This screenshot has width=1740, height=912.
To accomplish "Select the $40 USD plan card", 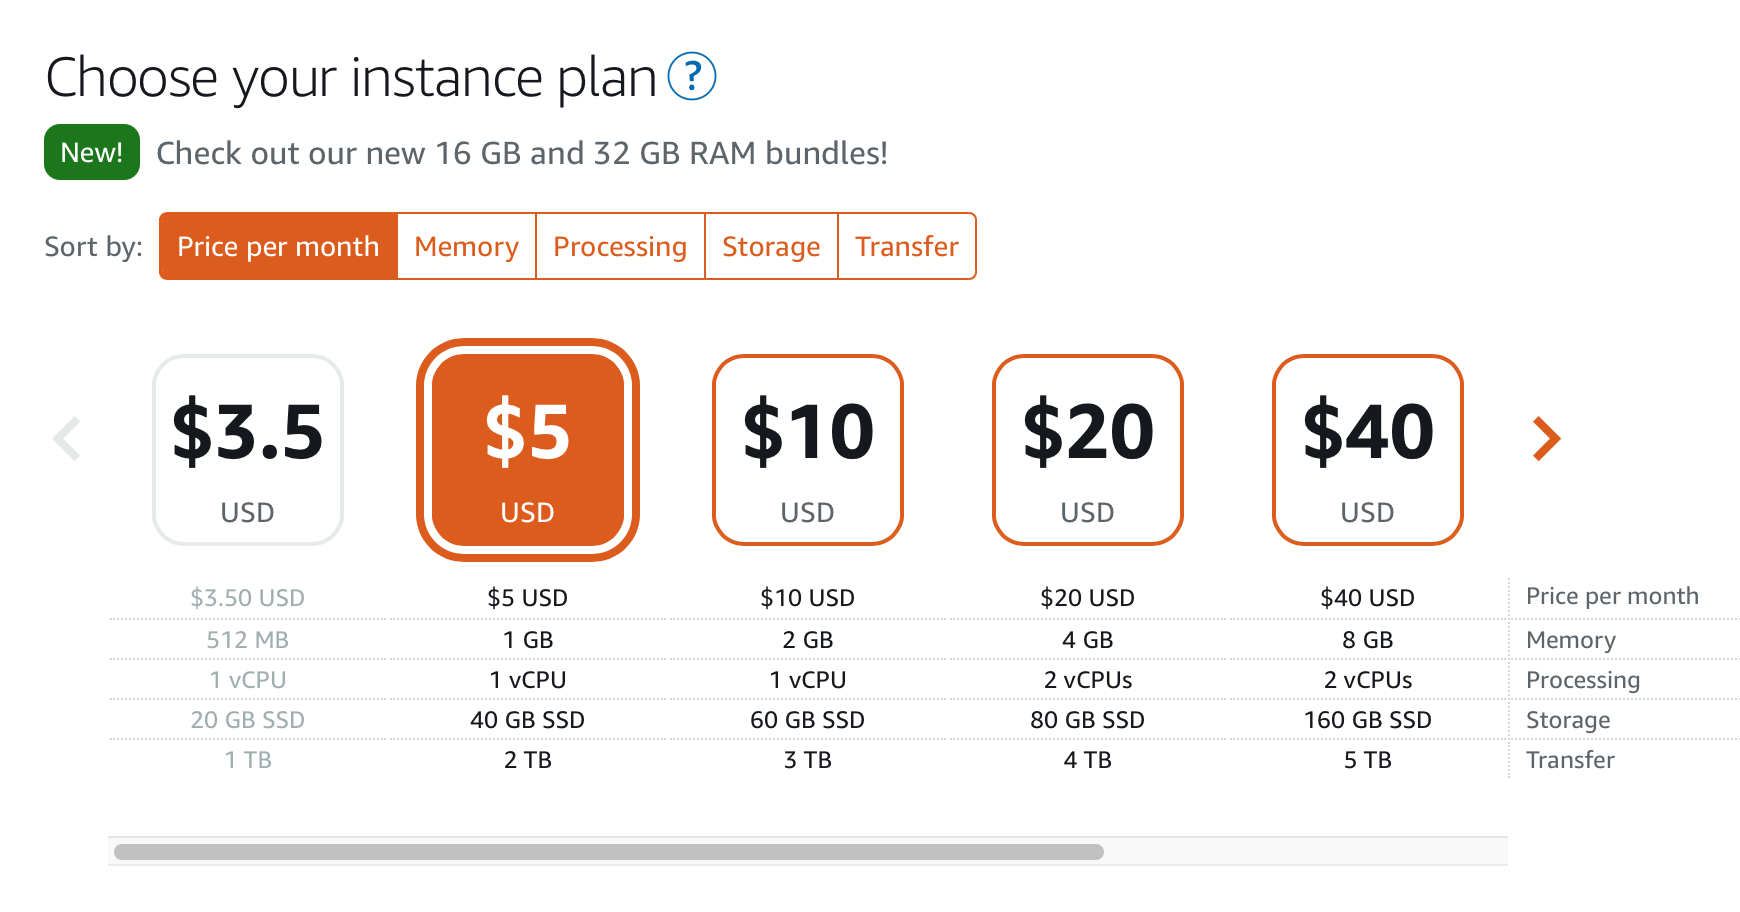I will click(1368, 450).
